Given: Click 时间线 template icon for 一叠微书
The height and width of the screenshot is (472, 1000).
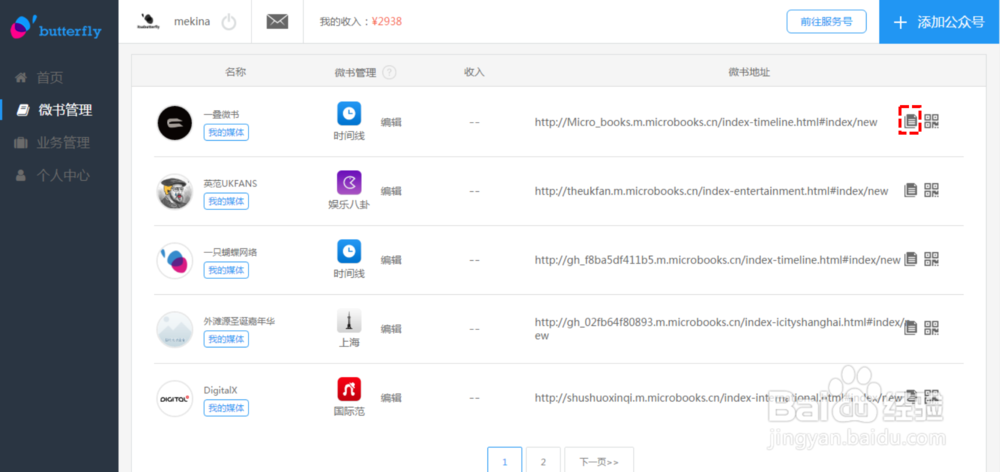Looking at the screenshot, I should click(x=349, y=114).
